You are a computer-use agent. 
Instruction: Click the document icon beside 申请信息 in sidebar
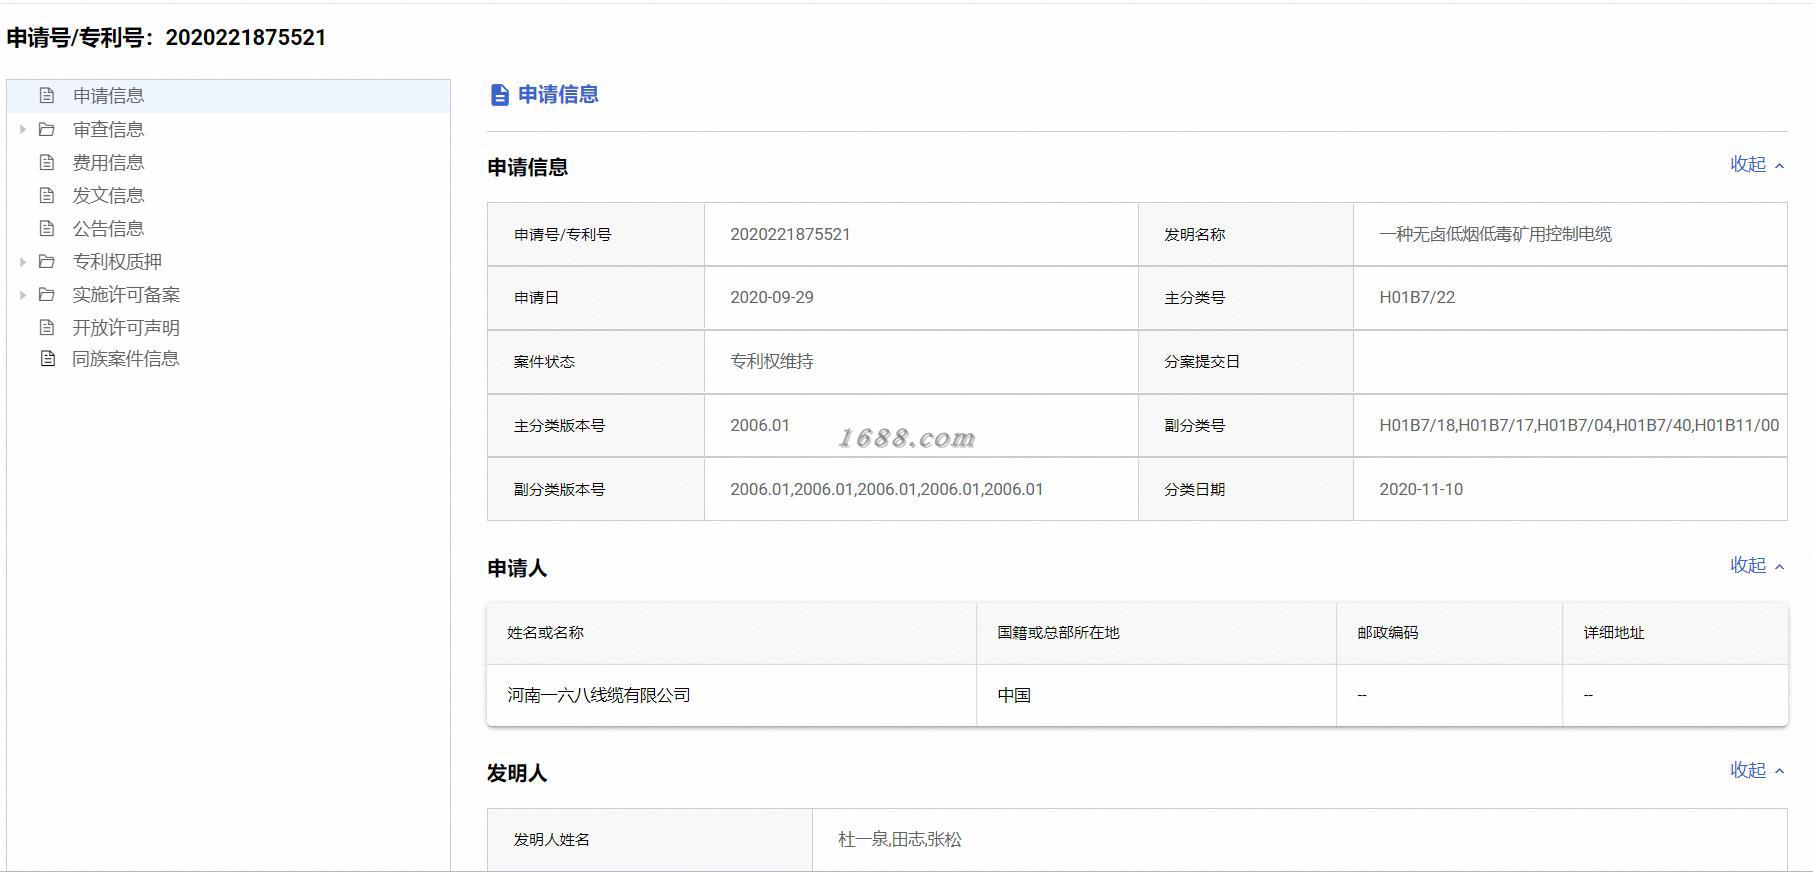[x=46, y=96]
